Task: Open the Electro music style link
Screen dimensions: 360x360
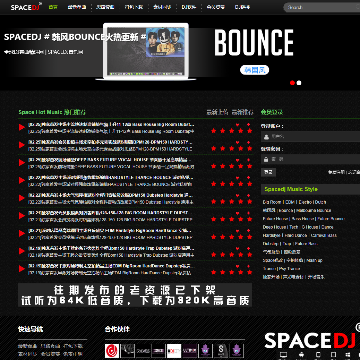Action: pos(305,202)
